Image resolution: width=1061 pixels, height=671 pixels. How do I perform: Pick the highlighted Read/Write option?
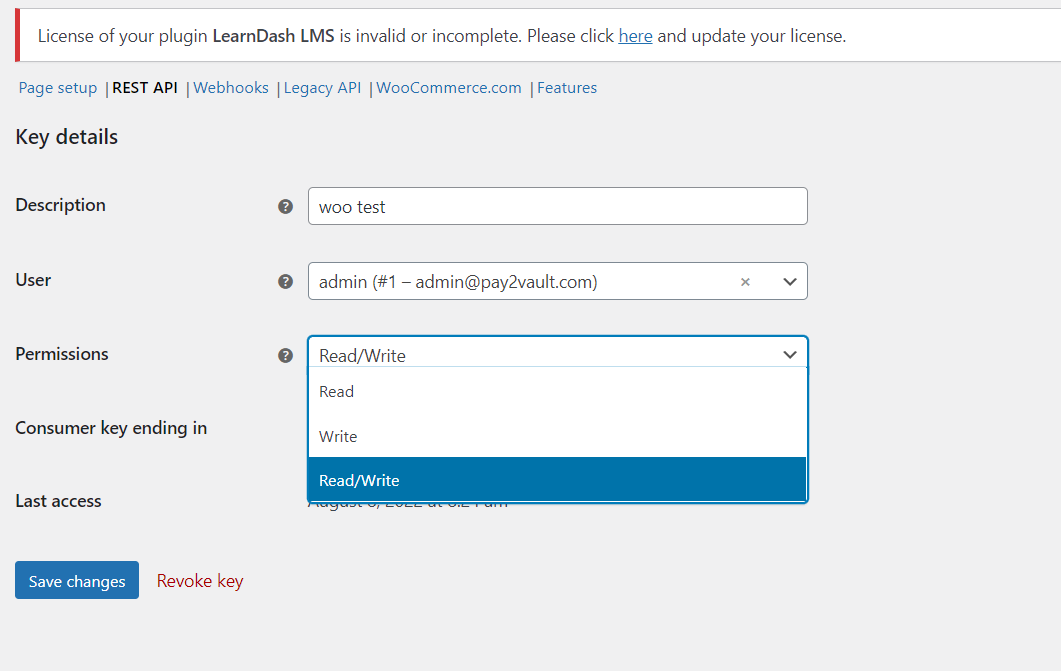(x=558, y=480)
